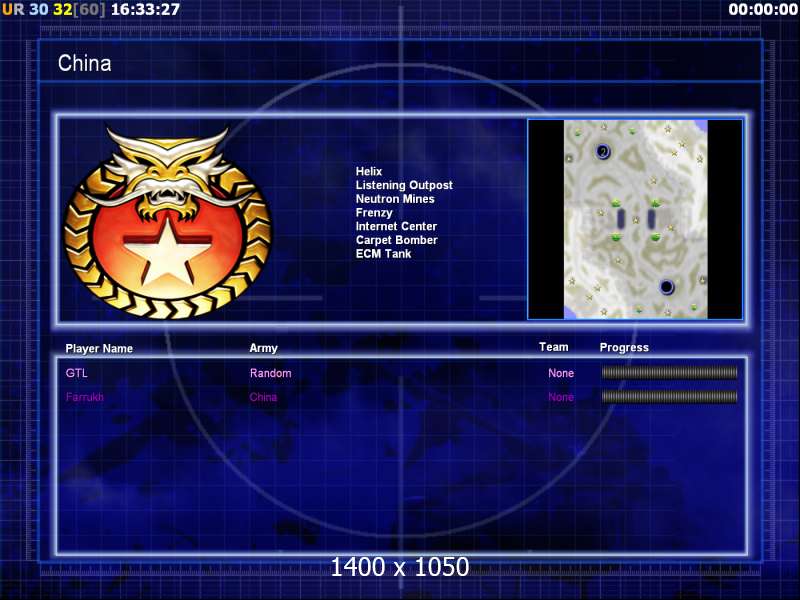800x600 pixels.
Task: Click the Carpet Bomber entry
Action: [396, 240]
